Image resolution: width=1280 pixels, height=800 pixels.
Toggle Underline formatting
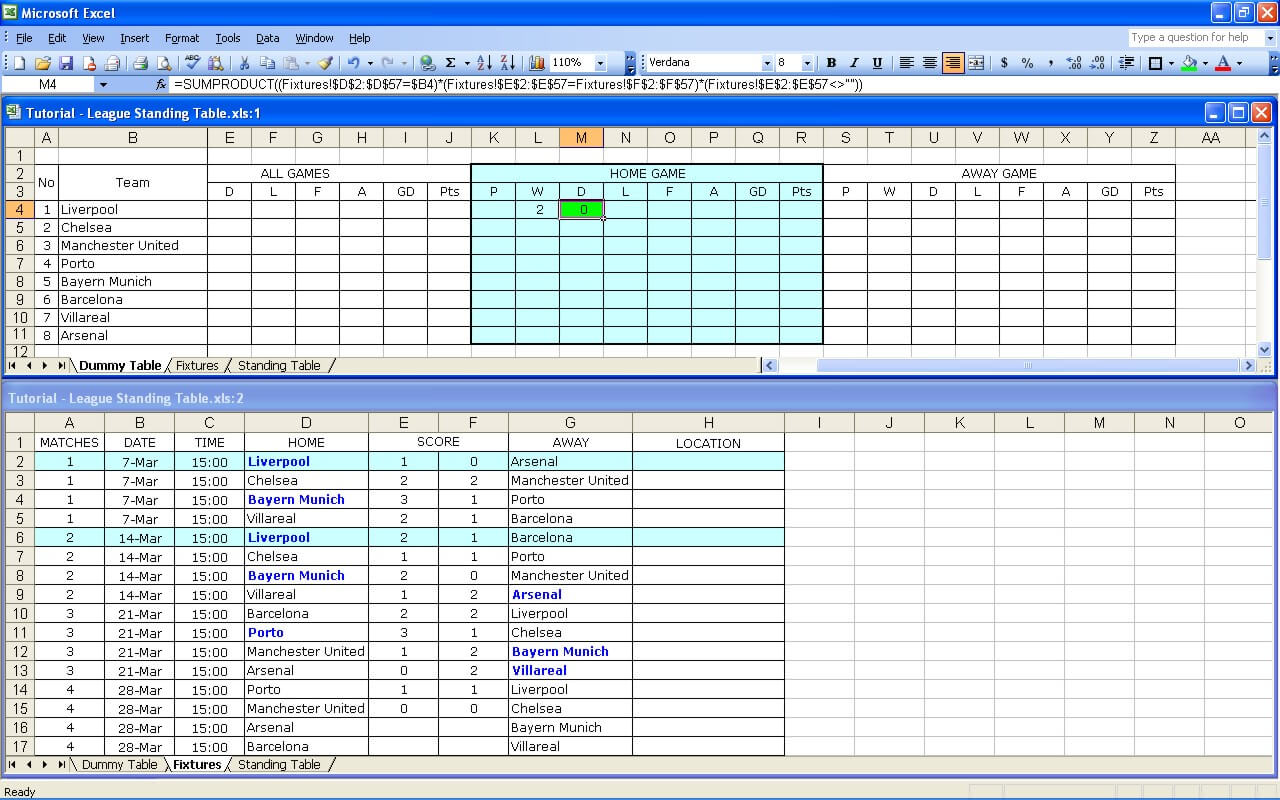click(x=877, y=63)
